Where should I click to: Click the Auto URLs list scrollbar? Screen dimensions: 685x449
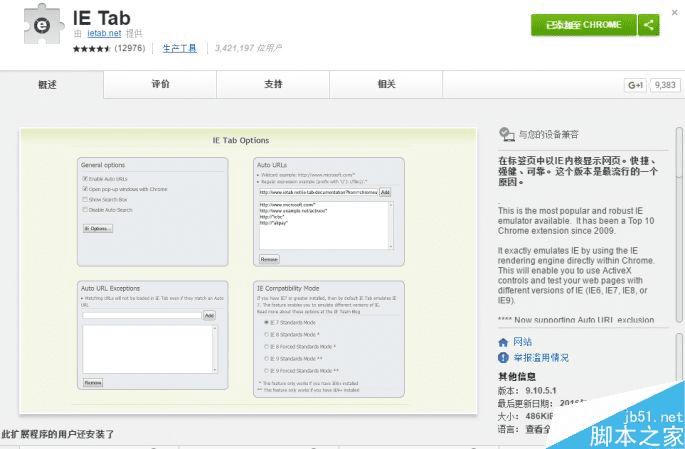(391, 225)
